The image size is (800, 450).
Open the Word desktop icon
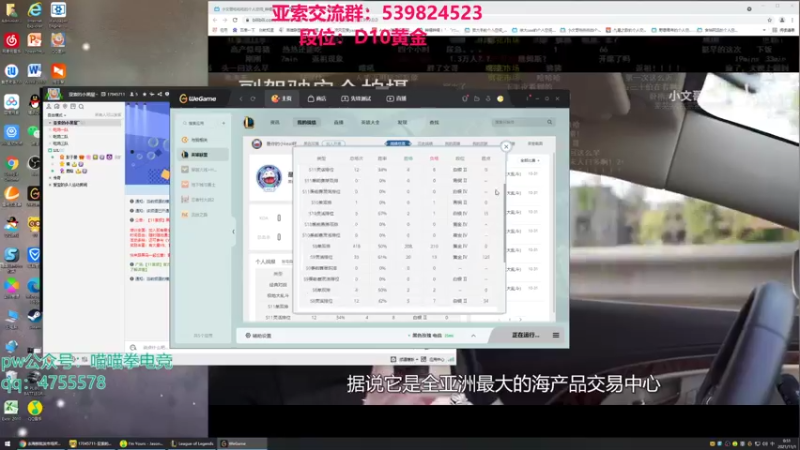pyautogui.click(x=35, y=73)
